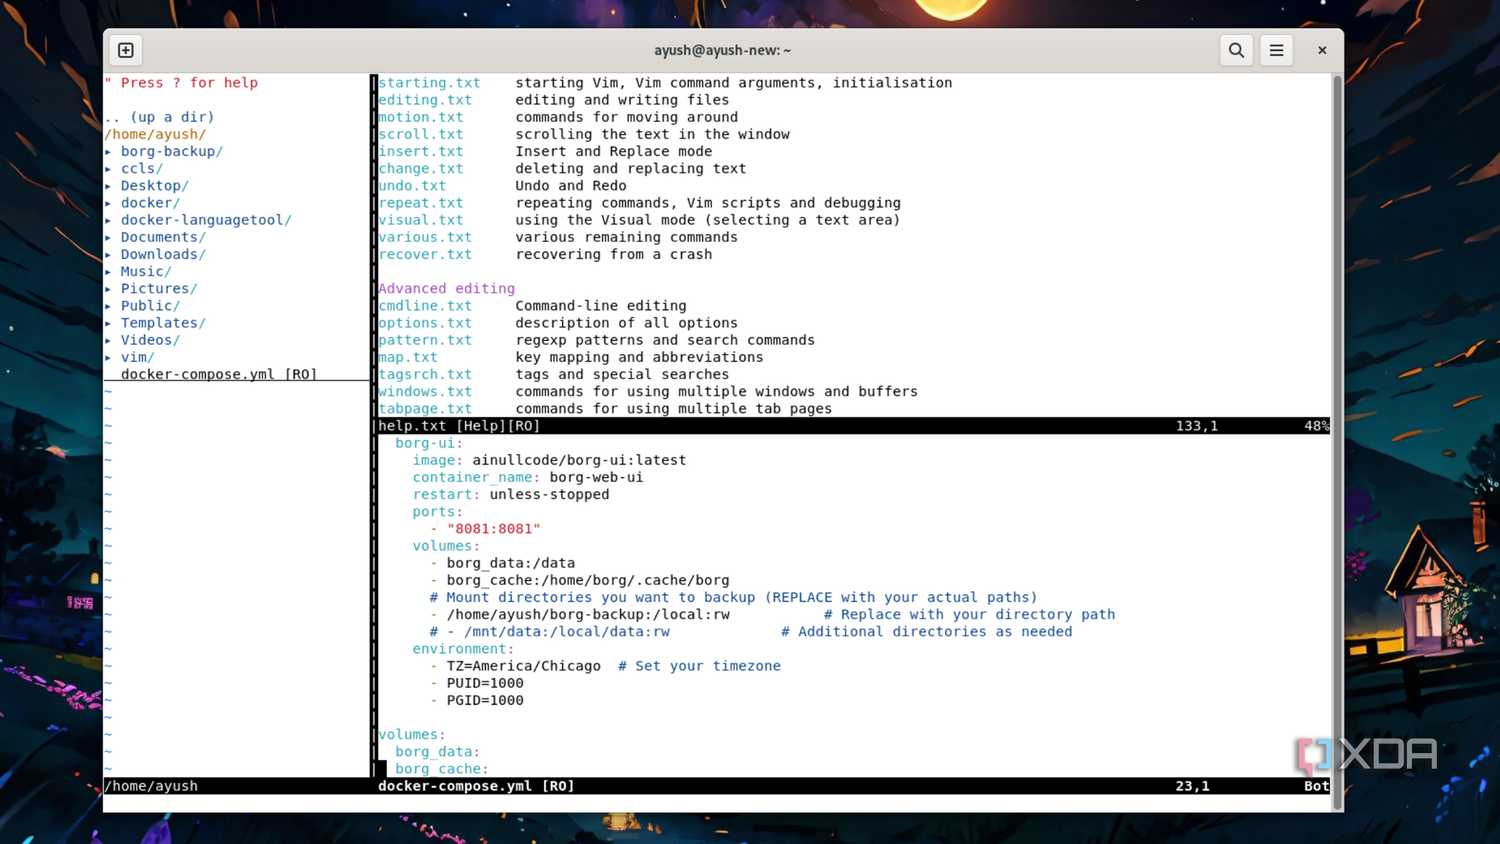
Task: Select the vim/ directory entry
Action: [137, 357]
